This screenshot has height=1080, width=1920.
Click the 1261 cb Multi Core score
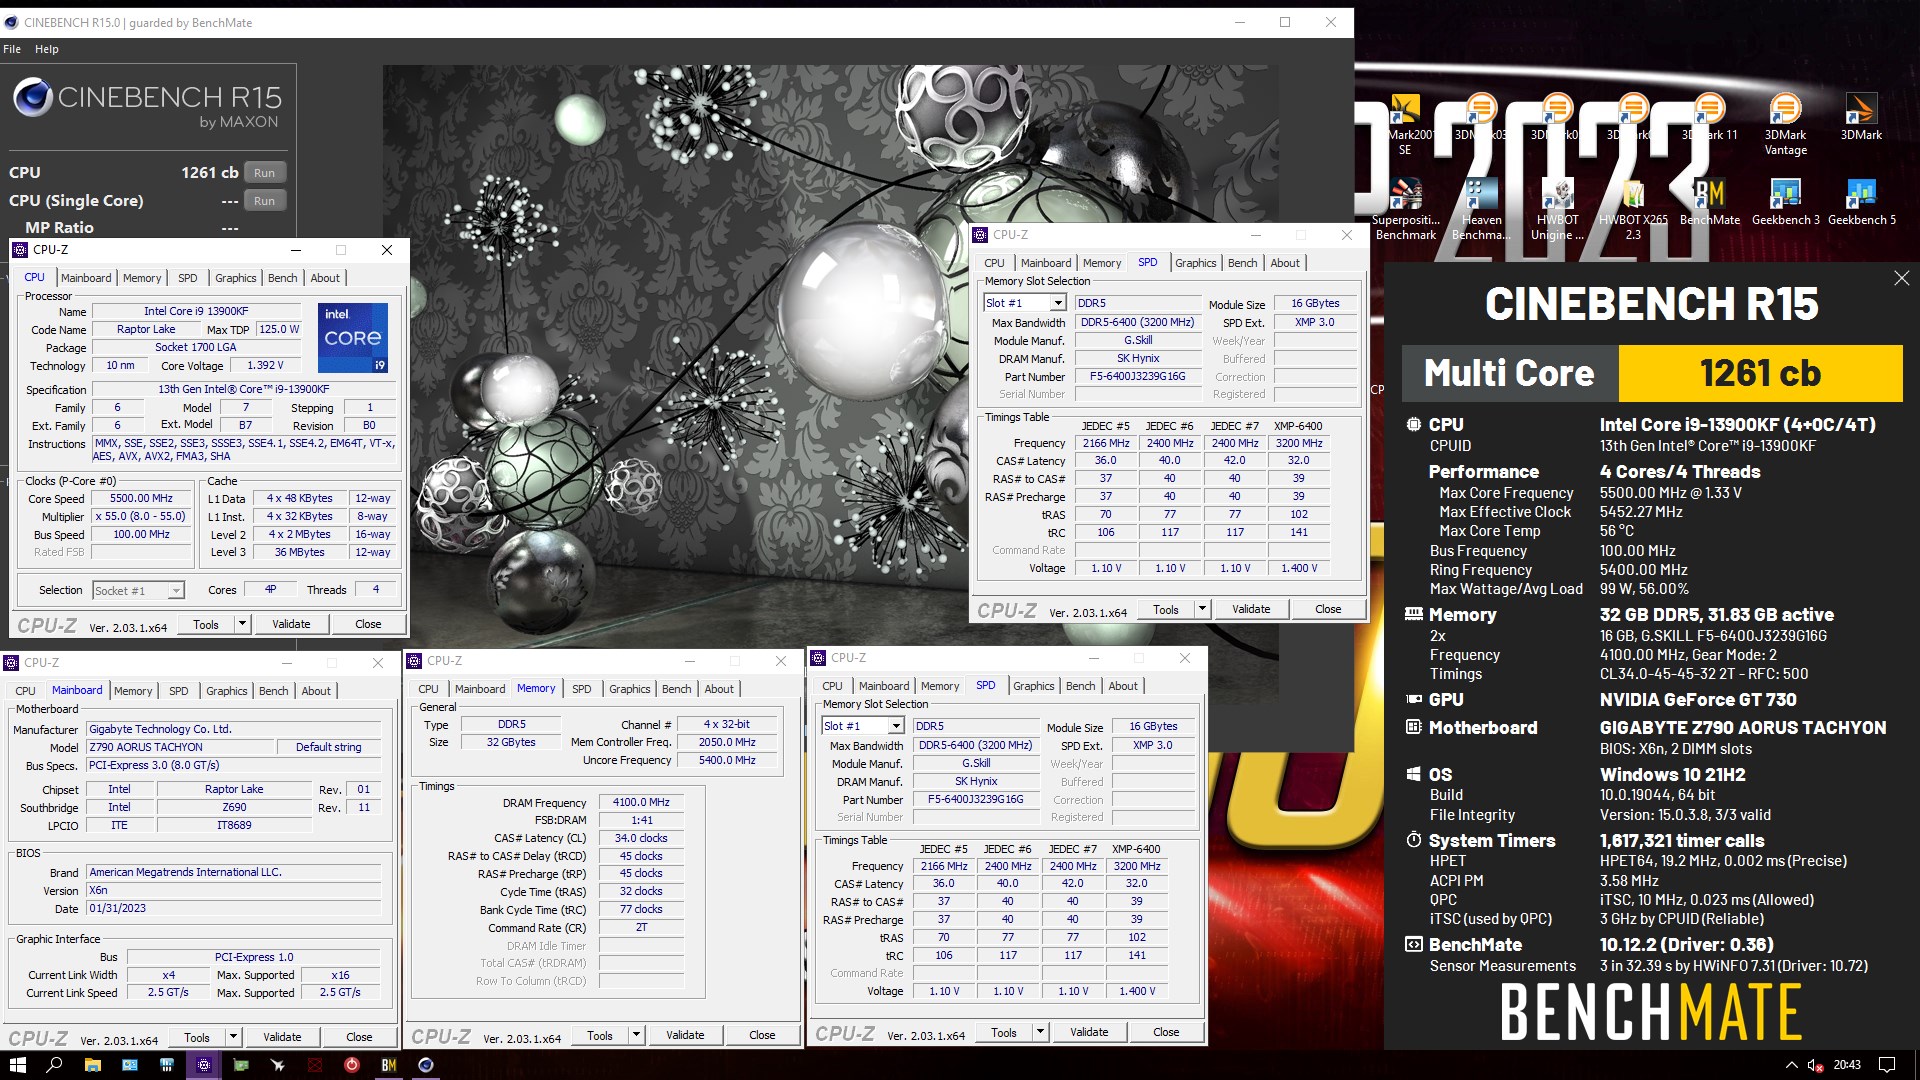1760,373
